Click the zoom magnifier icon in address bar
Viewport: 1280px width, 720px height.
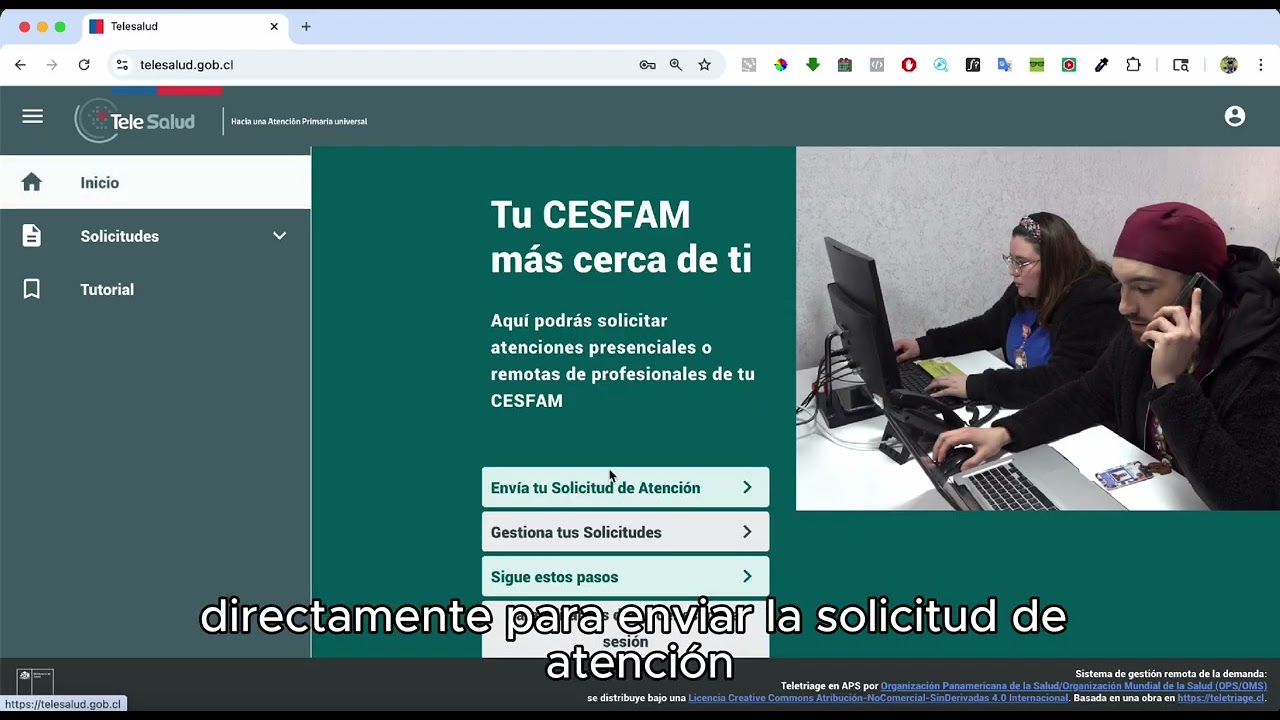pyautogui.click(x=676, y=65)
